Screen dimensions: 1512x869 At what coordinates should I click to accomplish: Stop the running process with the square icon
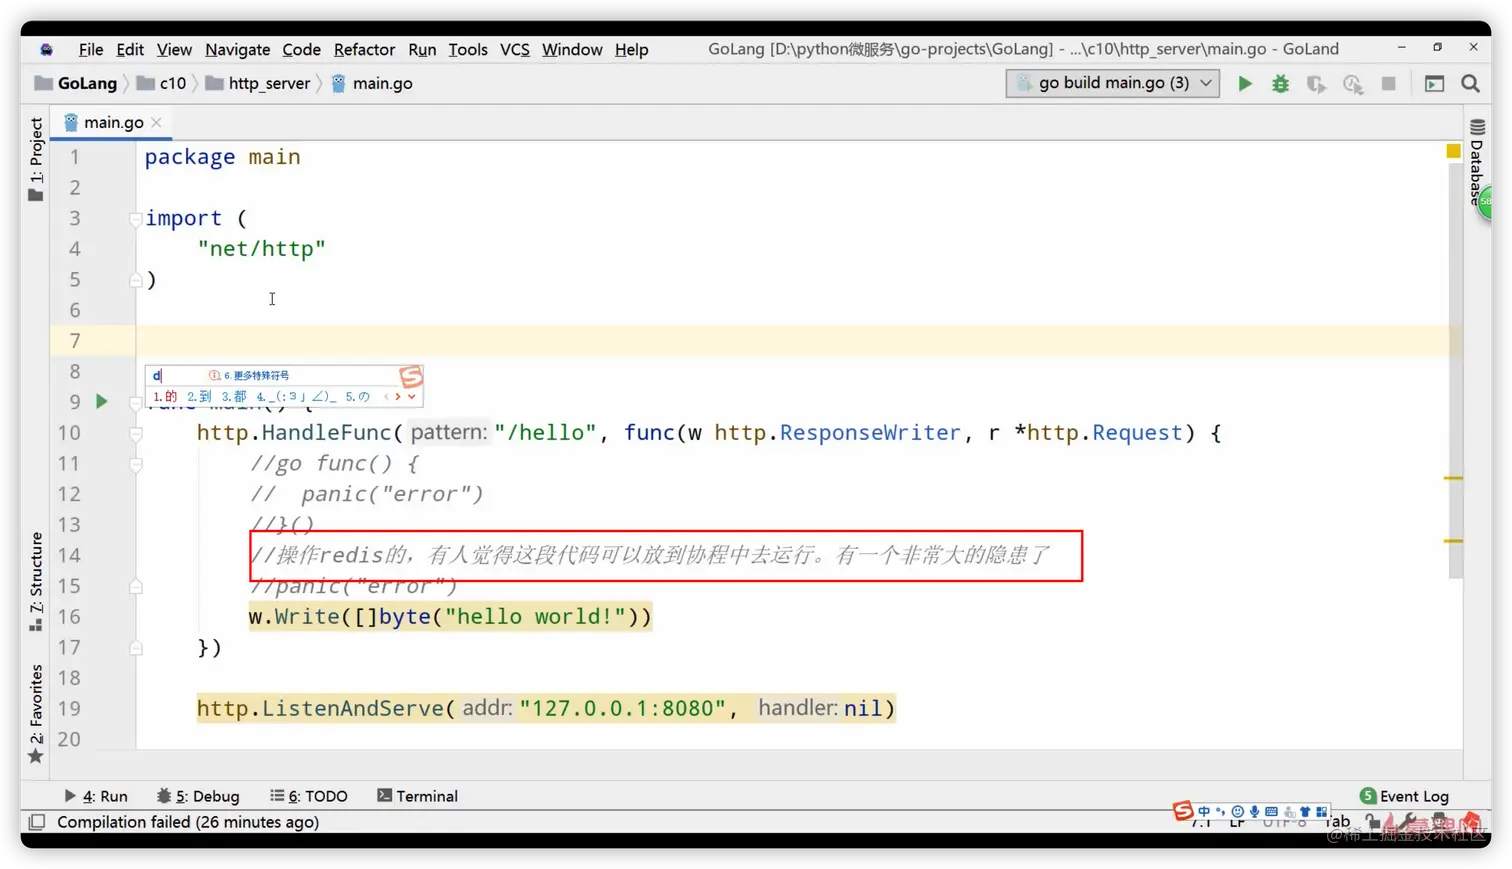[1389, 84]
